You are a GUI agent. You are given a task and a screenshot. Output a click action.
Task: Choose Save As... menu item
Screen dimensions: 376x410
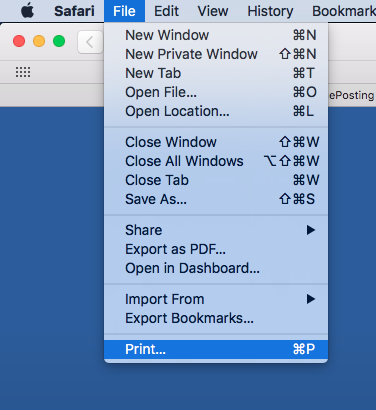click(216, 199)
